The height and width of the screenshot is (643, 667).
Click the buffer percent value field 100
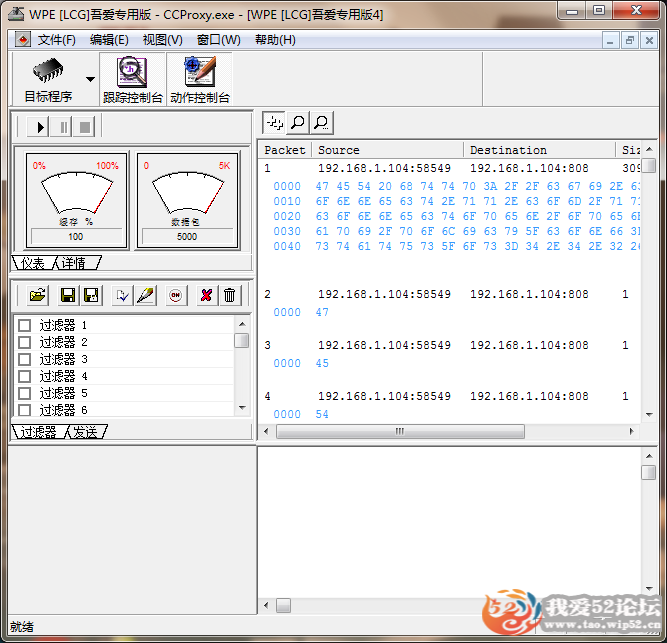(x=76, y=236)
